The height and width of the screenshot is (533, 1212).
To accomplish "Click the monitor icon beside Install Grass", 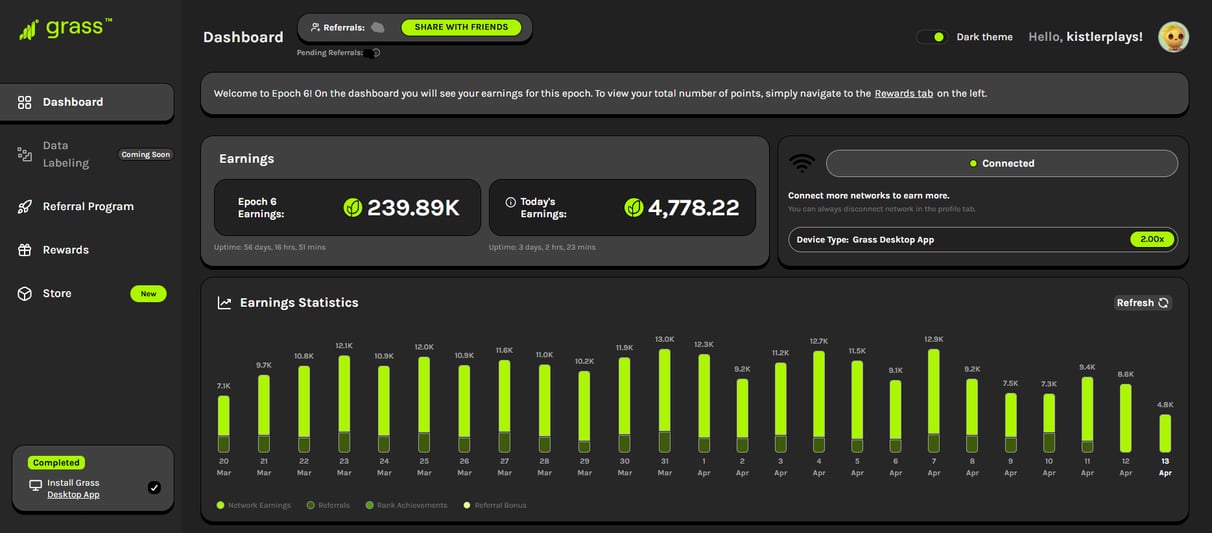I will (36, 484).
